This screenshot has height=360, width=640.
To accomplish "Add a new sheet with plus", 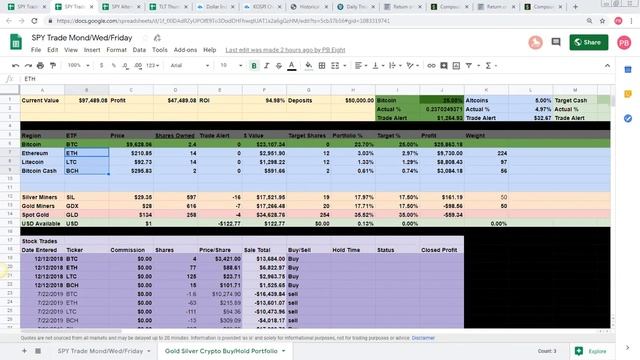I will coord(24,351).
